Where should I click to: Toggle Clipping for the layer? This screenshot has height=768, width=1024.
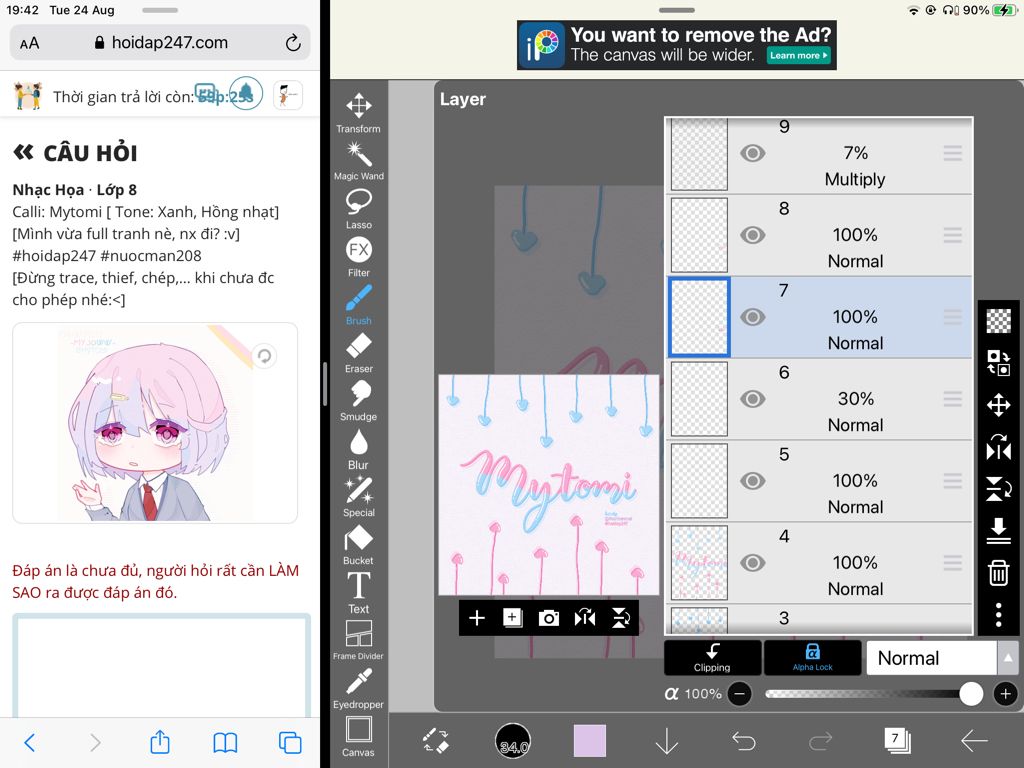(712, 658)
